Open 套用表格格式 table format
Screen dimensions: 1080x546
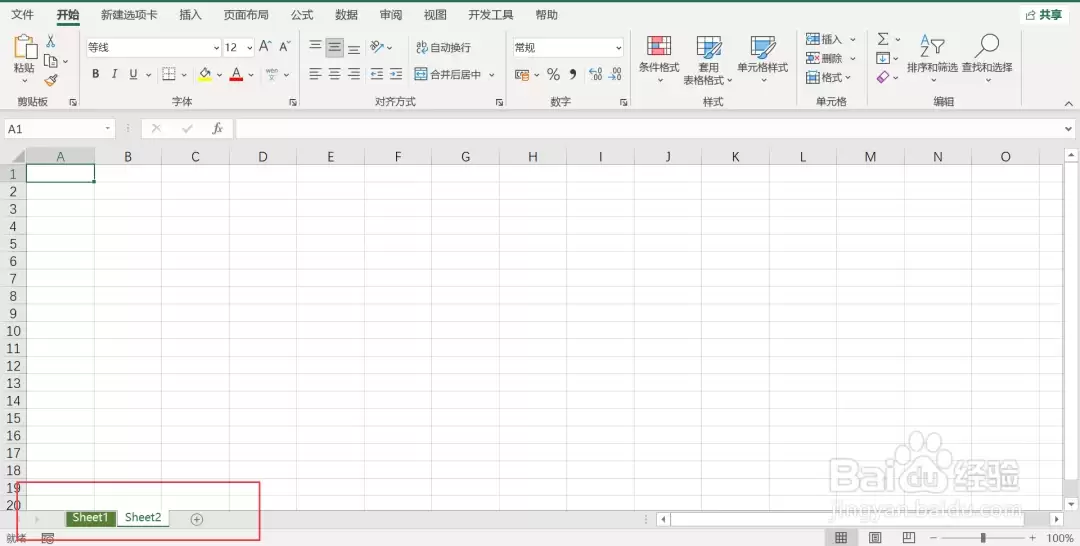[708, 61]
